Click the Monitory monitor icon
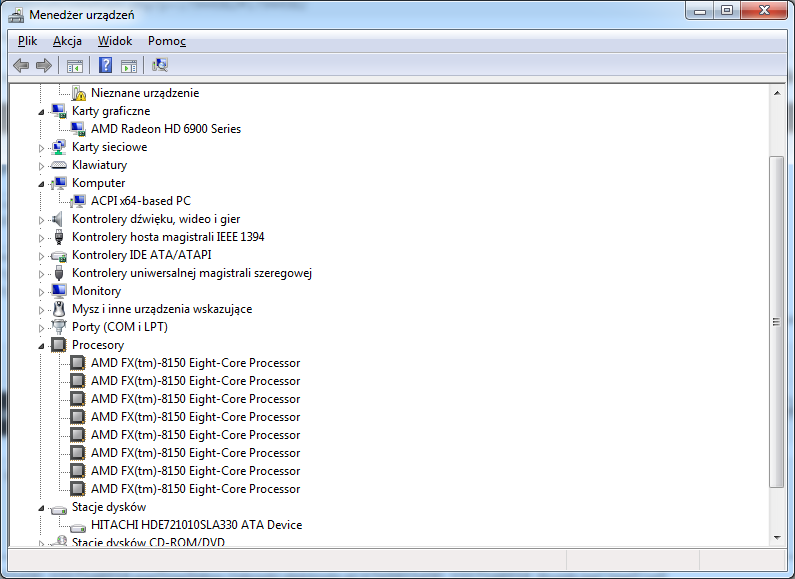The width and height of the screenshot is (795, 579). point(59,291)
